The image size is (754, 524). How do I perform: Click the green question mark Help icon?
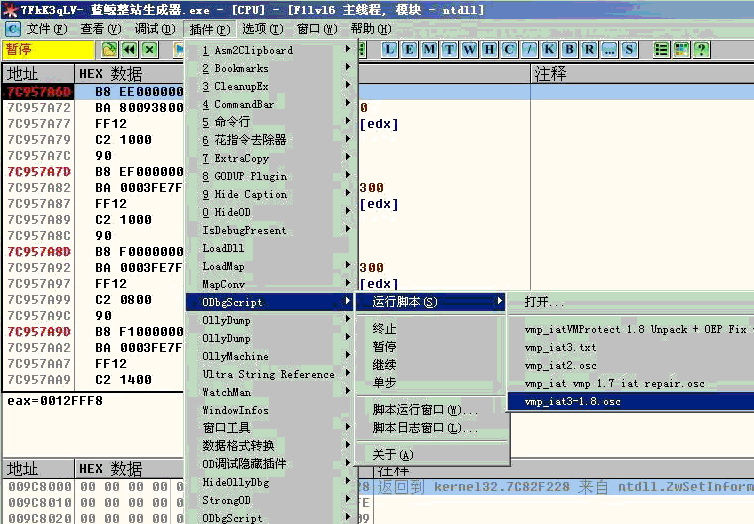tap(702, 50)
